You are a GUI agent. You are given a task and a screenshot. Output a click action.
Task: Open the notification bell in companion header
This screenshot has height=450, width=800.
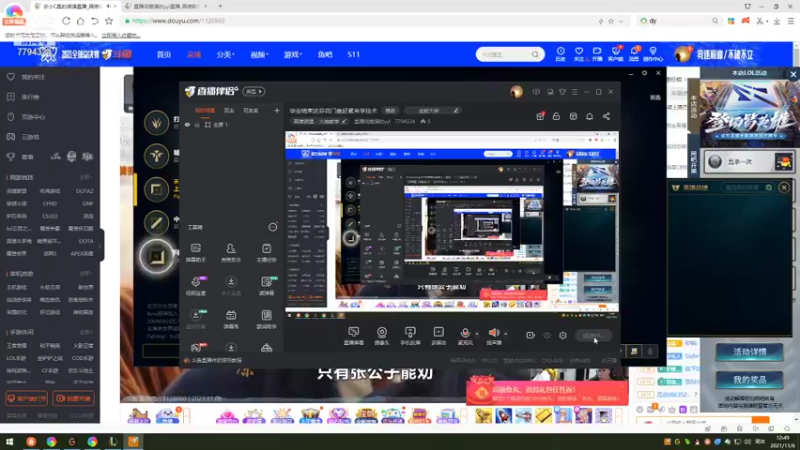(589, 116)
